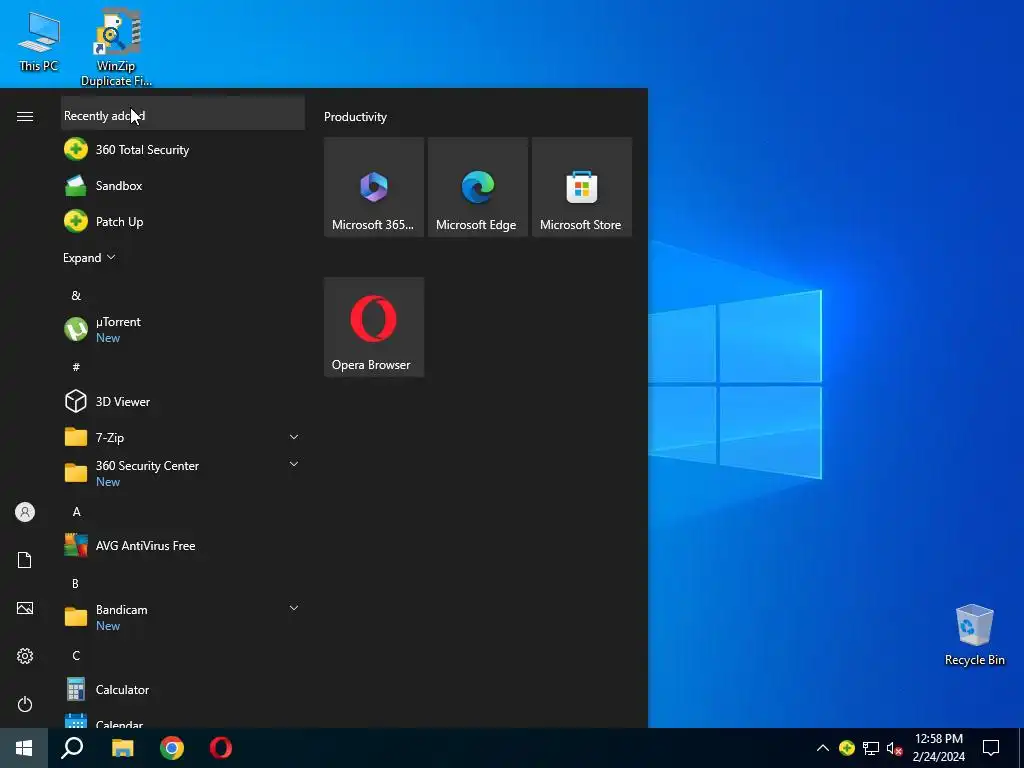Select the Recycle Bin desktop icon
Image resolution: width=1024 pixels, height=768 pixels.
point(974,635)
